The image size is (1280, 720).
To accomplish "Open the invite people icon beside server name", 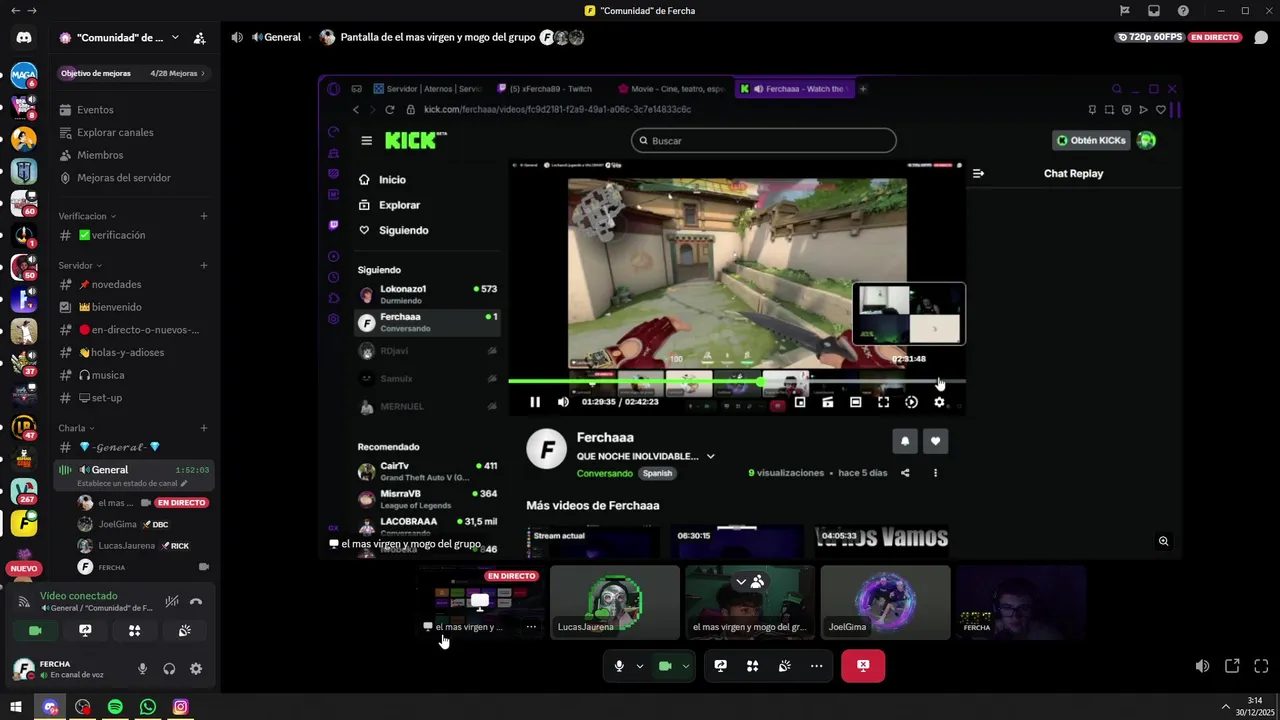I will (x=200, y=38).
